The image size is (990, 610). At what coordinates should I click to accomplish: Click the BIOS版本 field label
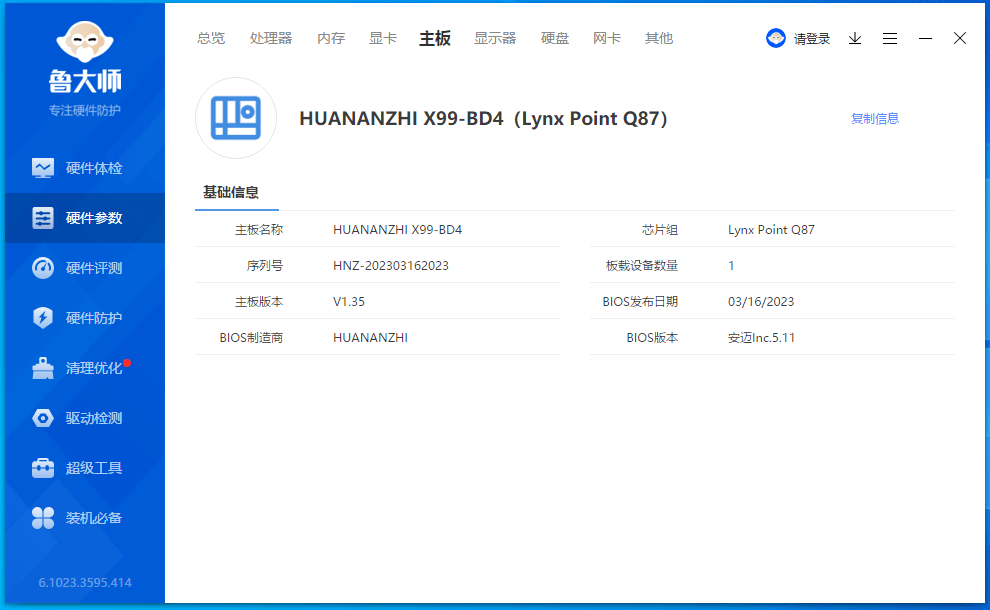pyautogui.click(x=652, y=338)
